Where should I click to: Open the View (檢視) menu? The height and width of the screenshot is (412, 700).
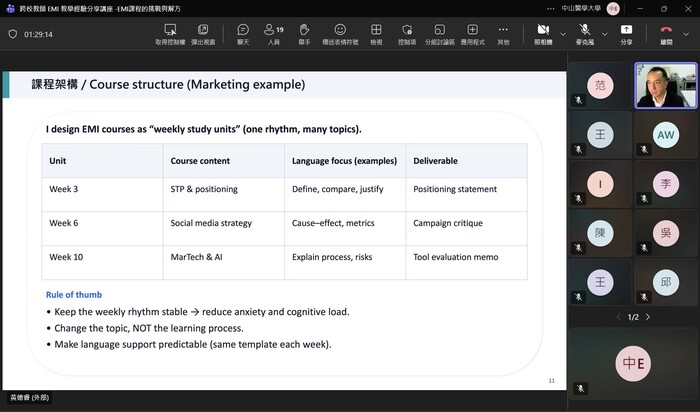click(376, 31)
